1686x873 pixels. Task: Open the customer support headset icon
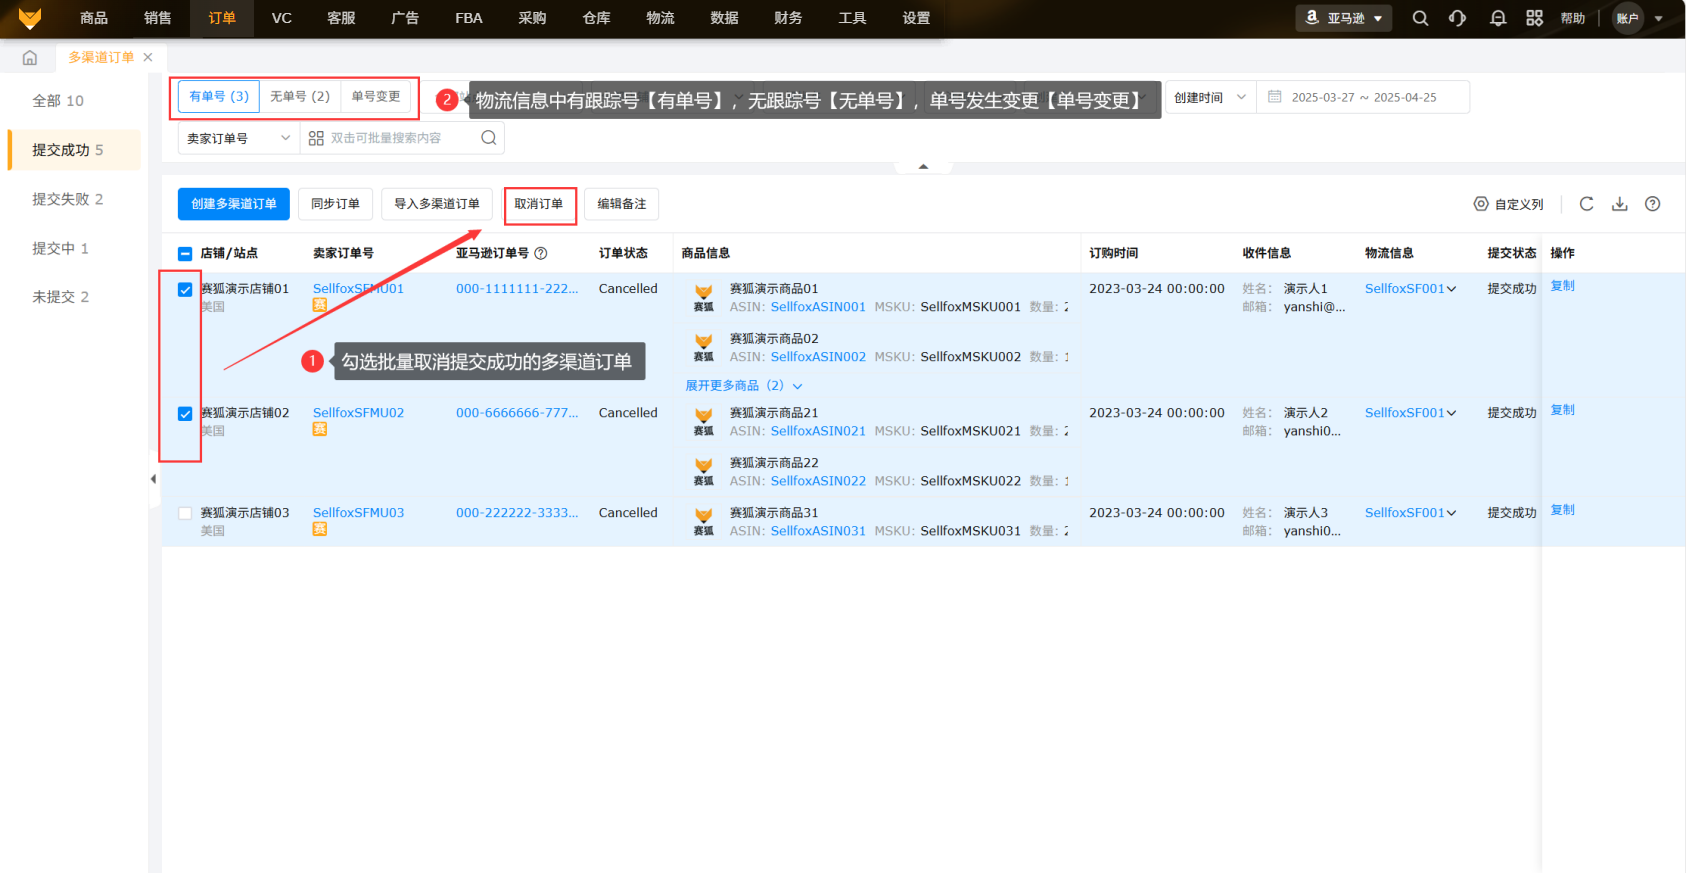click(x=1457, y=18)
